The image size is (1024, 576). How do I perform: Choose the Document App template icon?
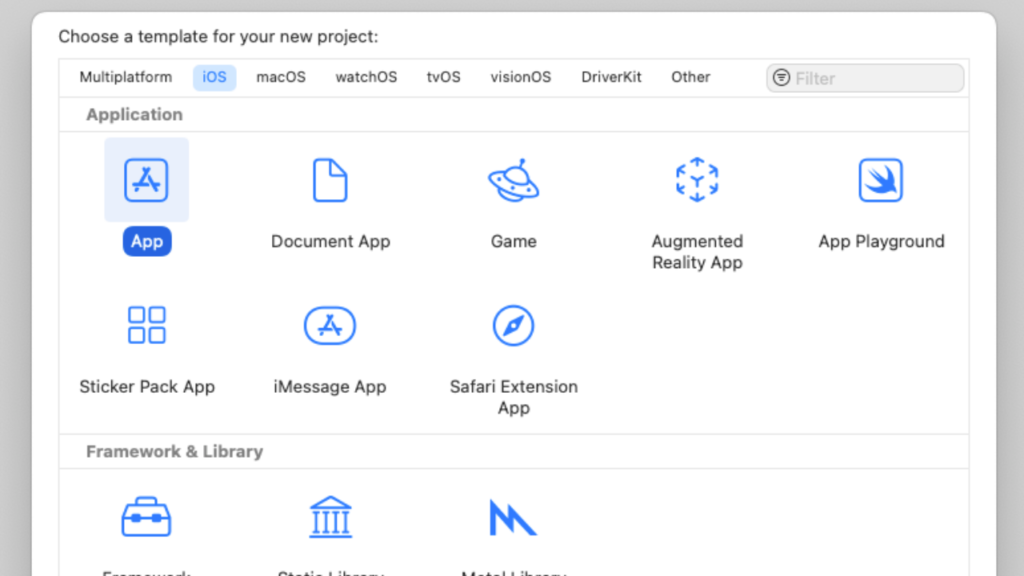click(330, 180)
